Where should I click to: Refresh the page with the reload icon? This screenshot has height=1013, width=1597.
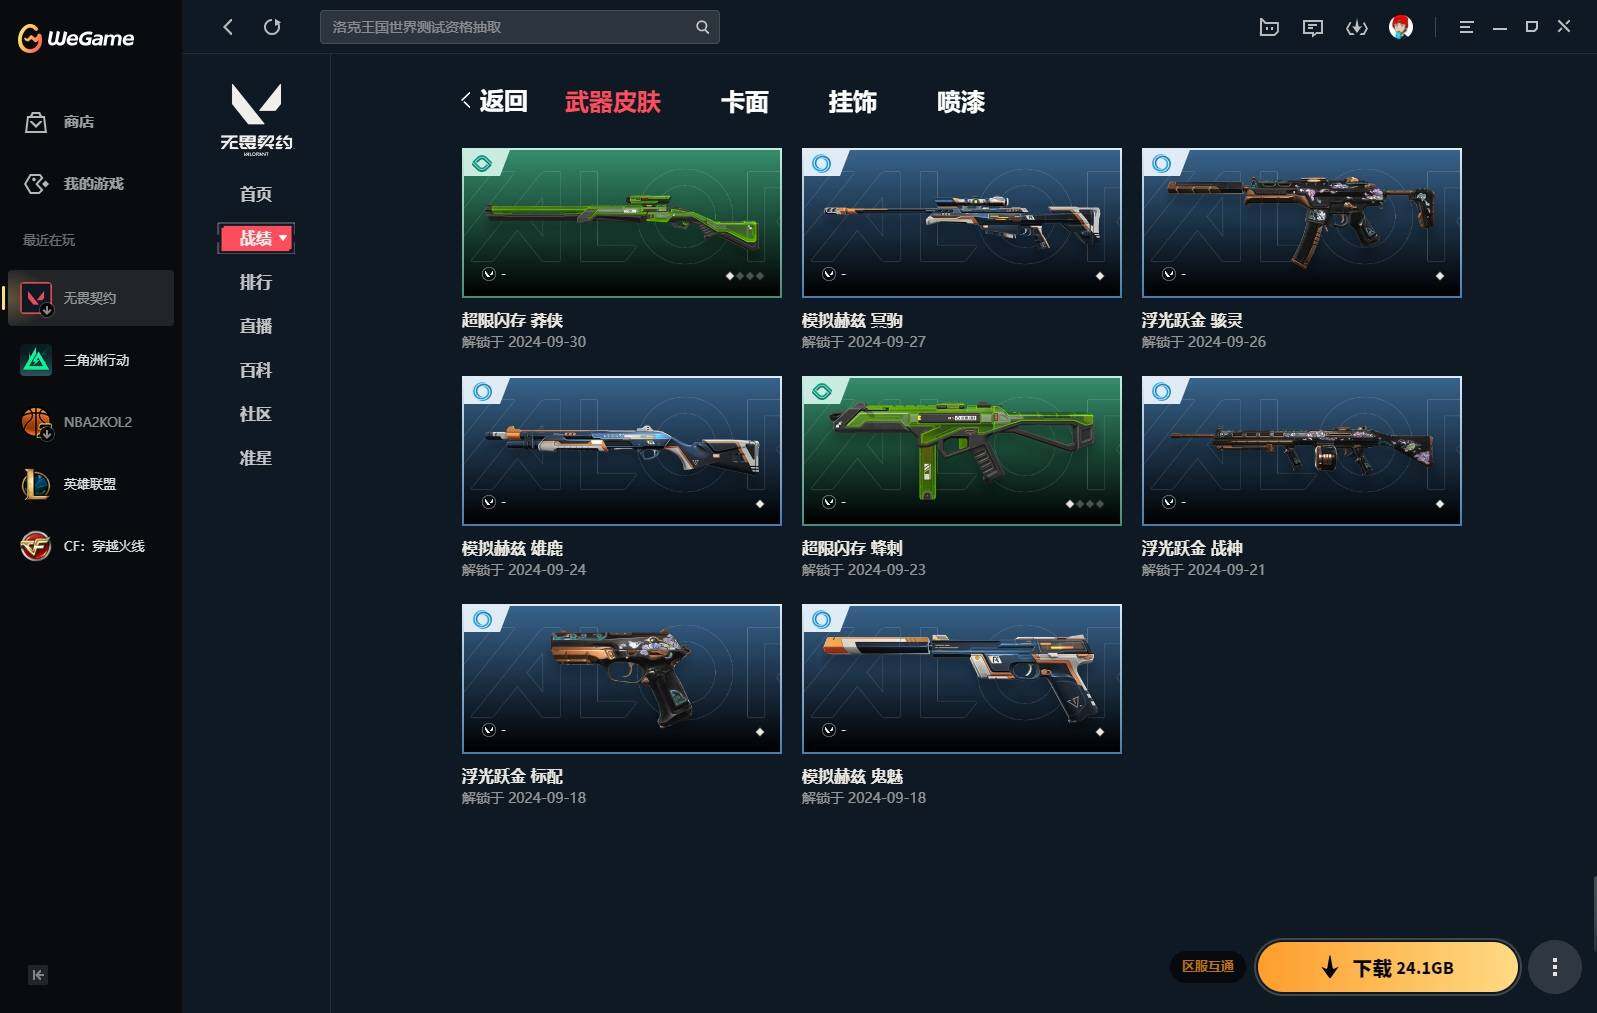(x=272, y=27)
